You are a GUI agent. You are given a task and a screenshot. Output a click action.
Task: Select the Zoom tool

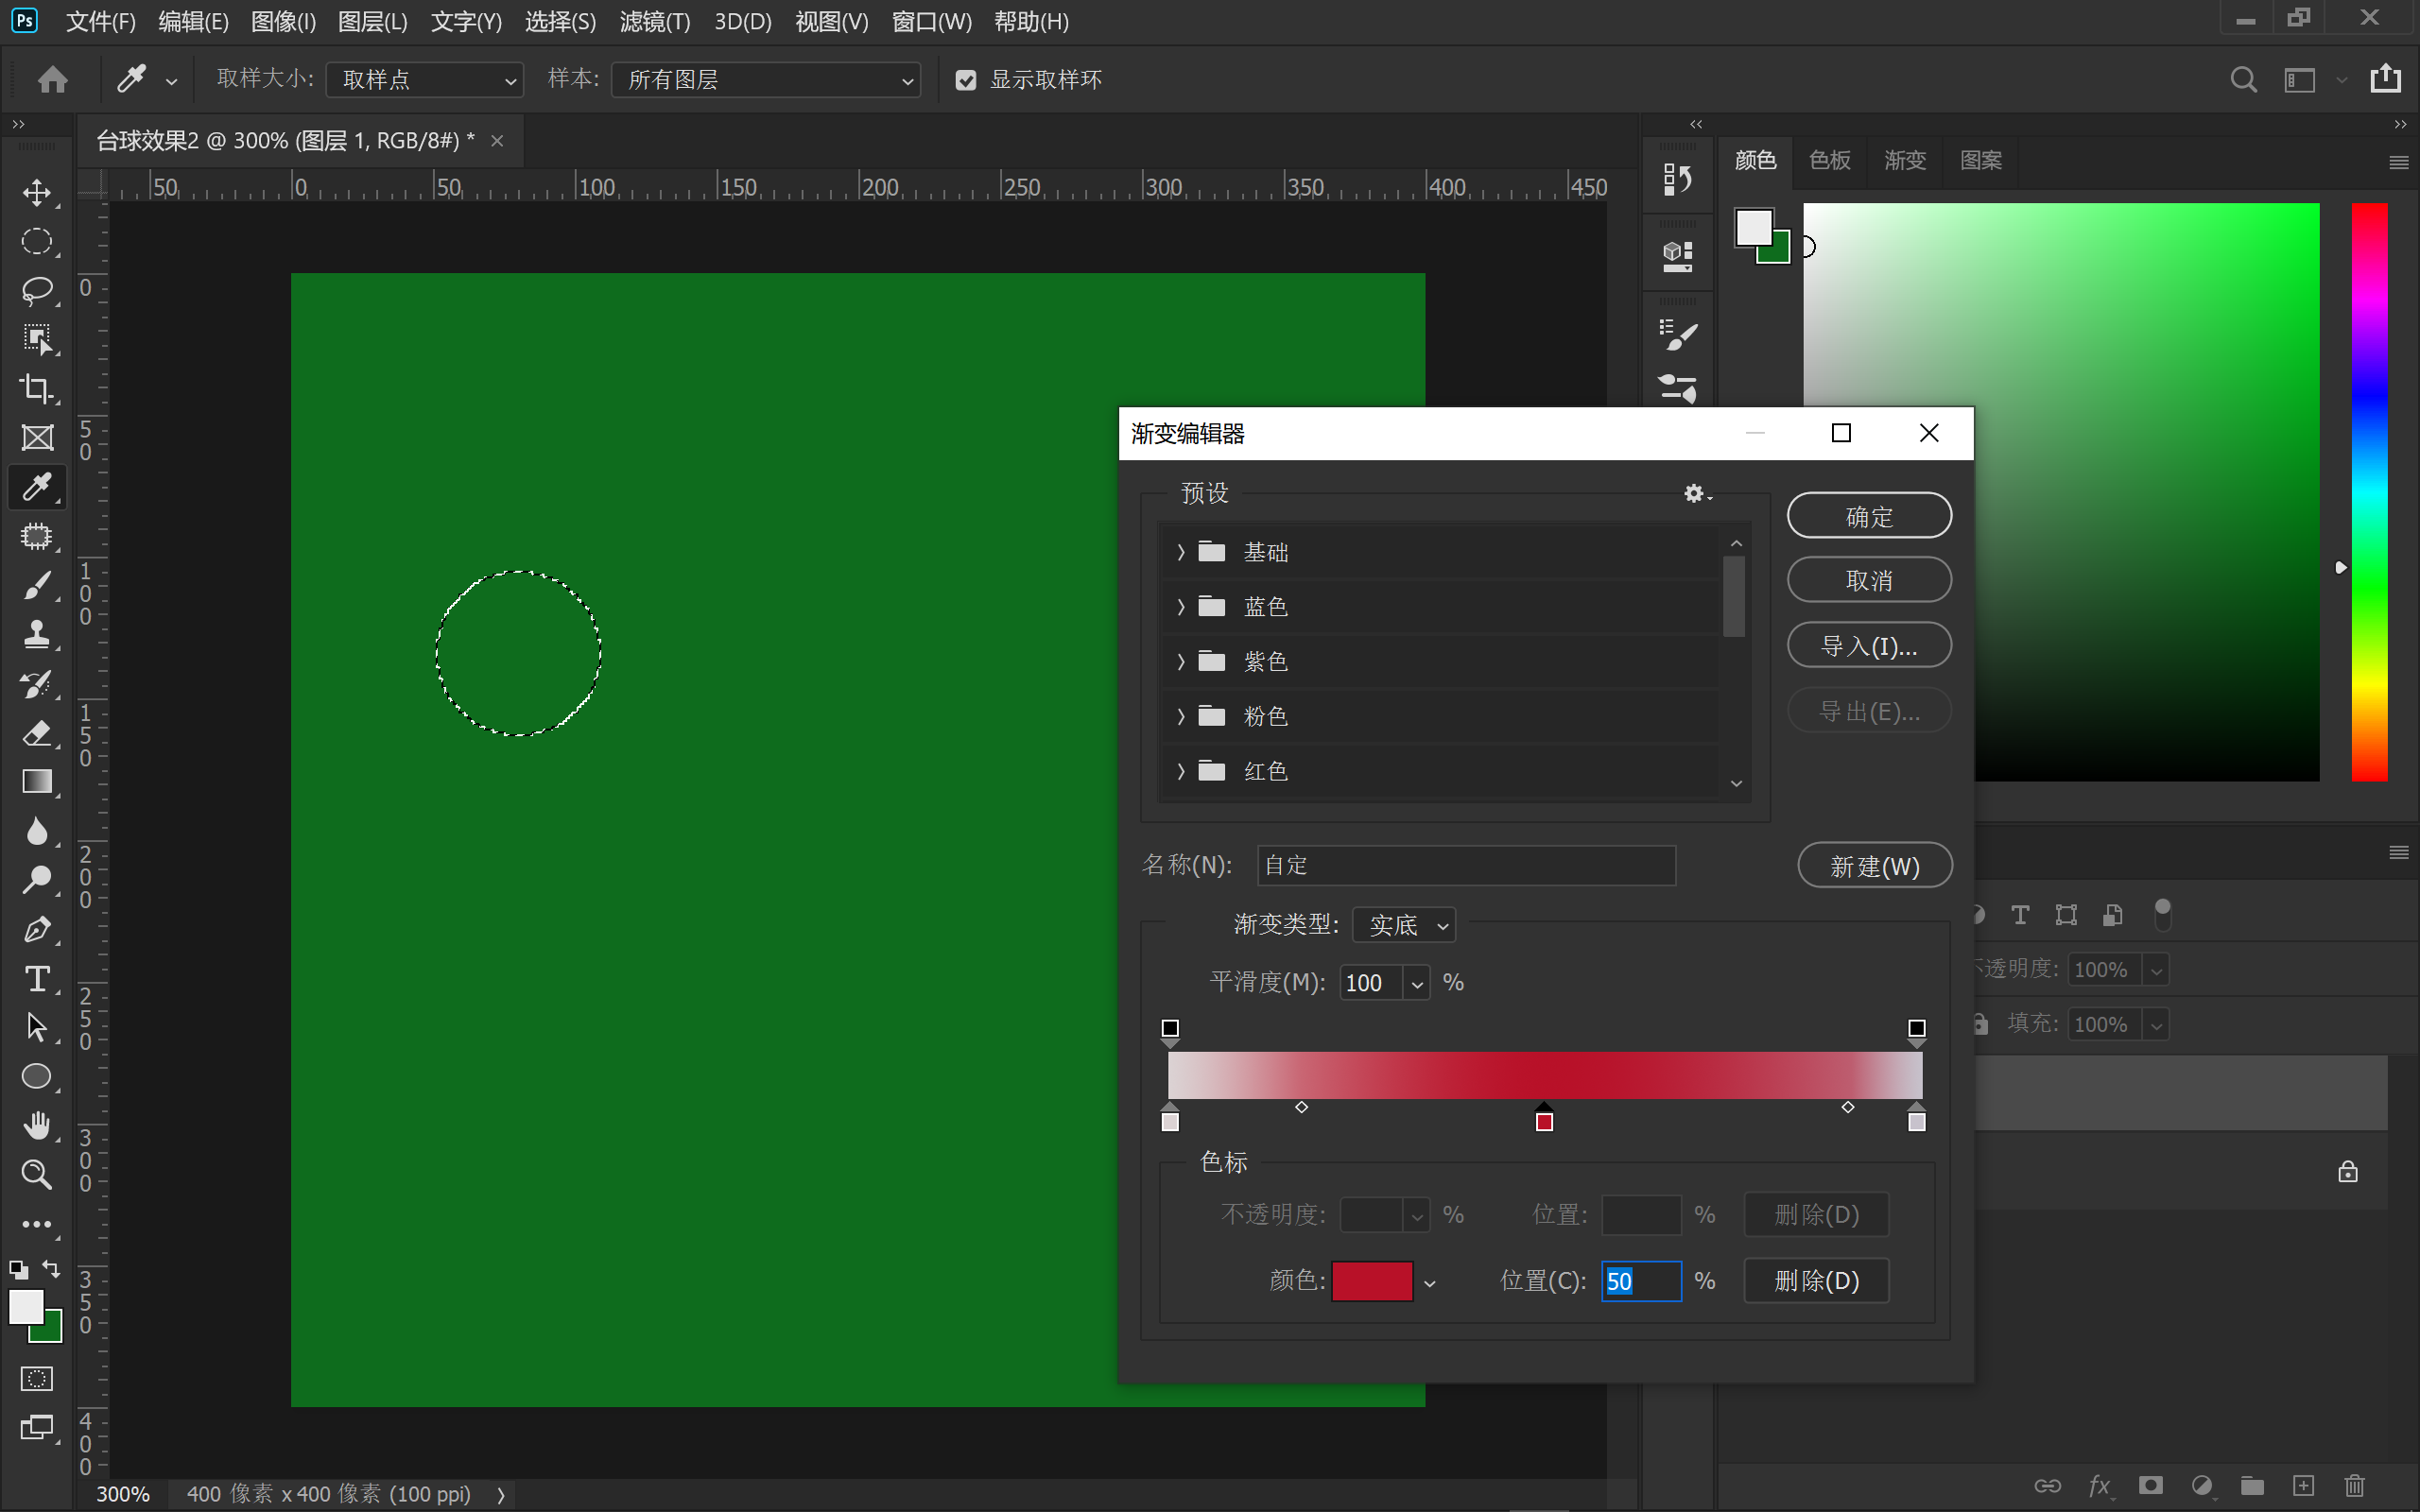point(37,1175)
